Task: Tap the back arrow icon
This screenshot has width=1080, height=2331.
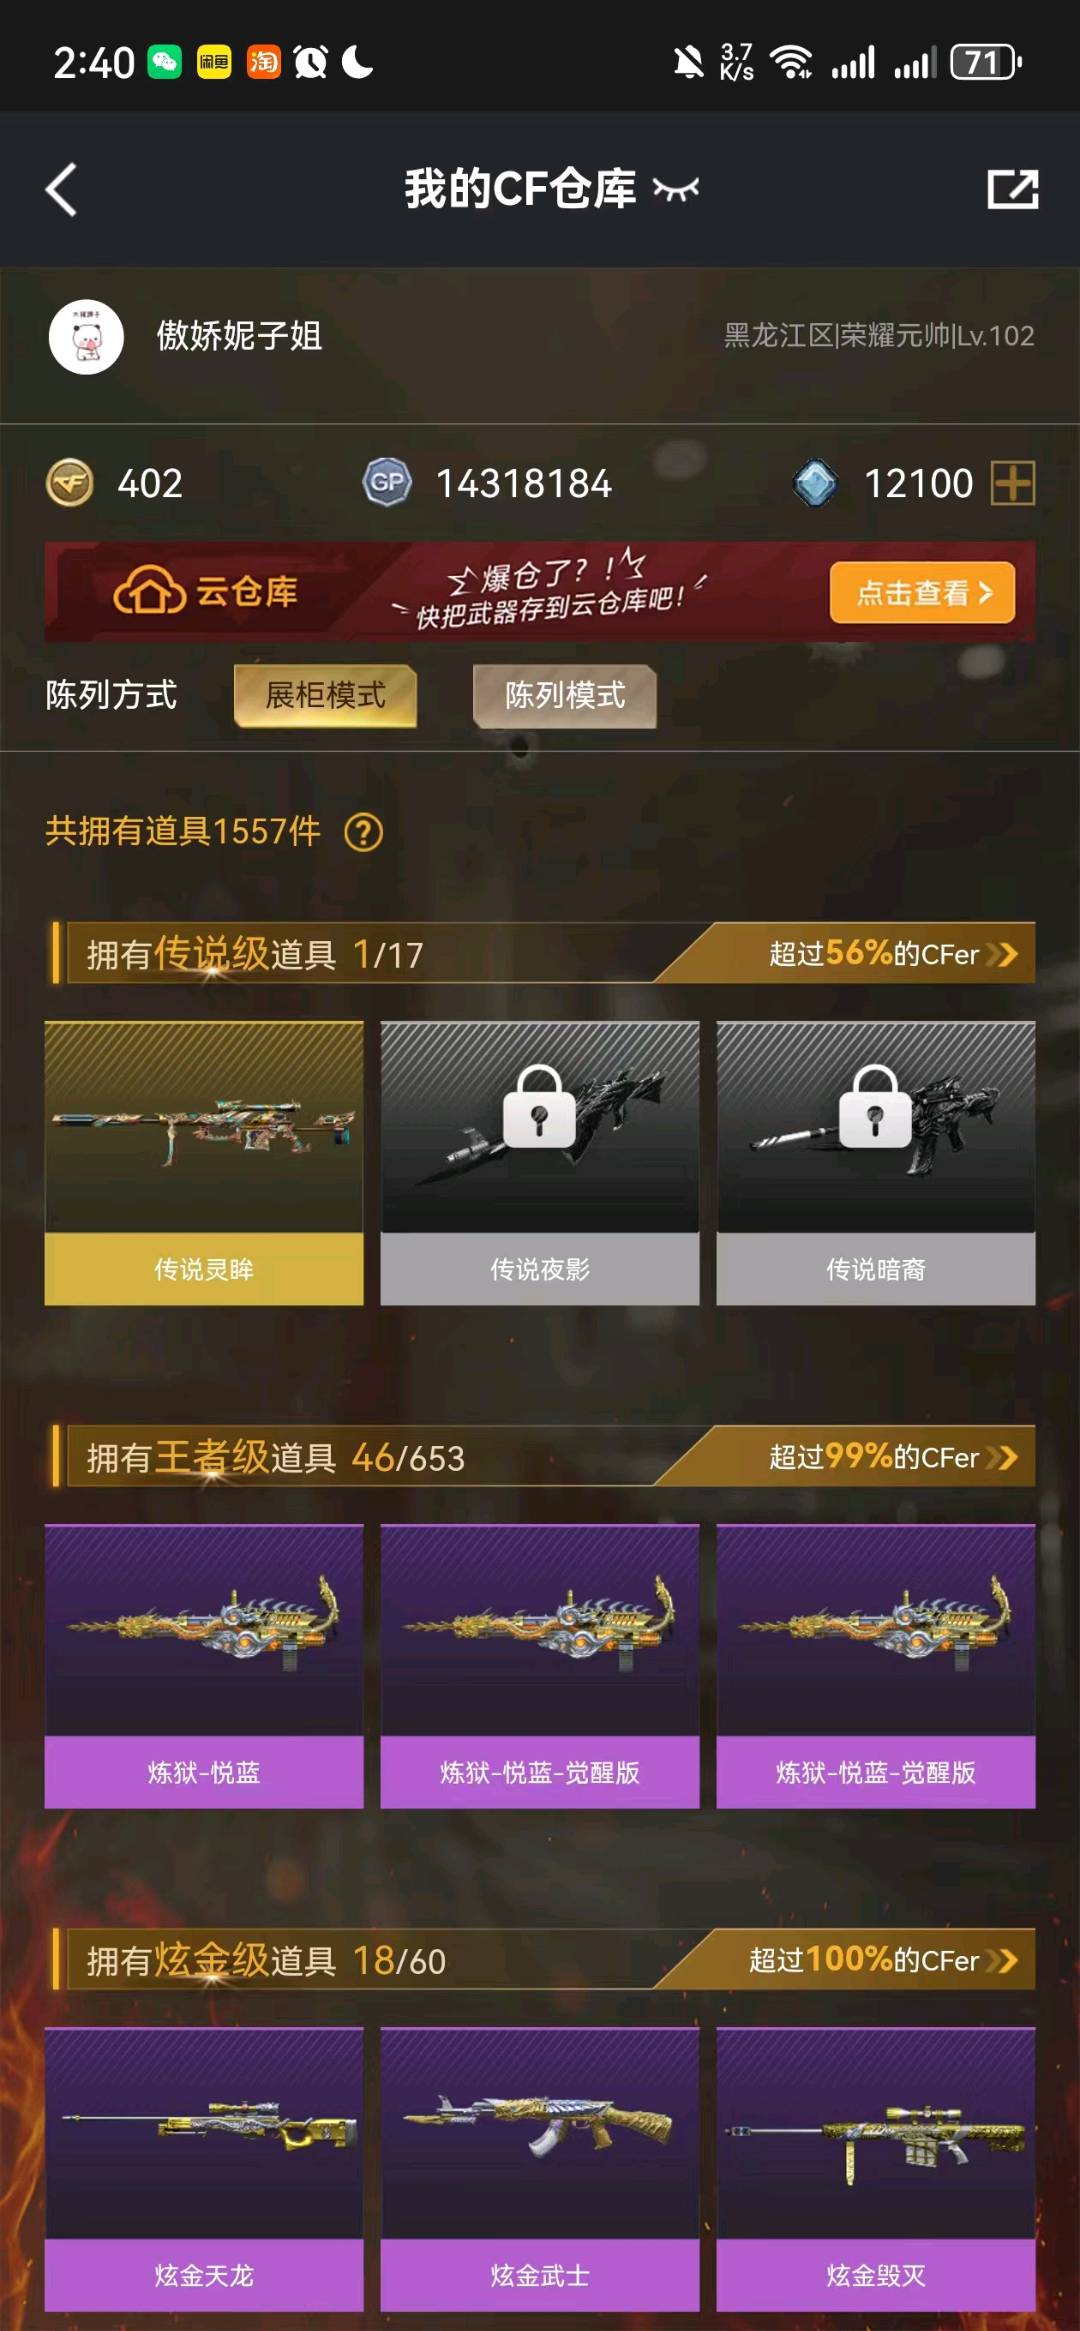Action: pos(61,189)
